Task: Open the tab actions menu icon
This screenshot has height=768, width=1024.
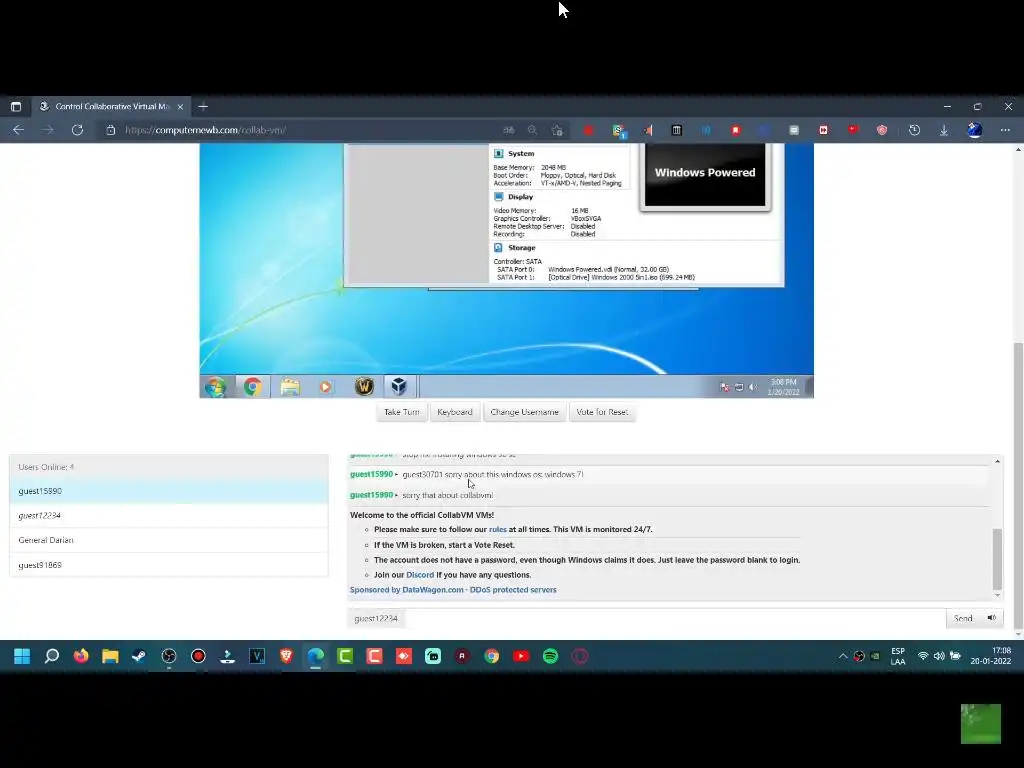Action: click(16, 106)
